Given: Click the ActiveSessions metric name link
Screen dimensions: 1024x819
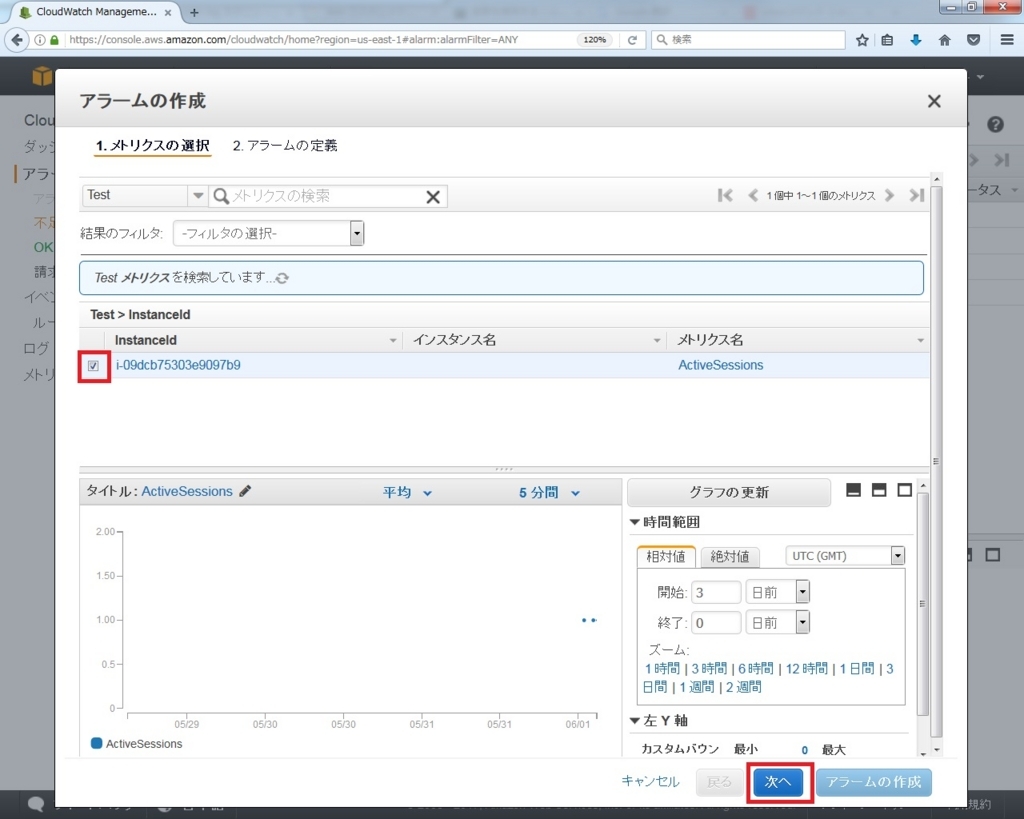Looking at the screenshot, I should [x=720, y=365].
